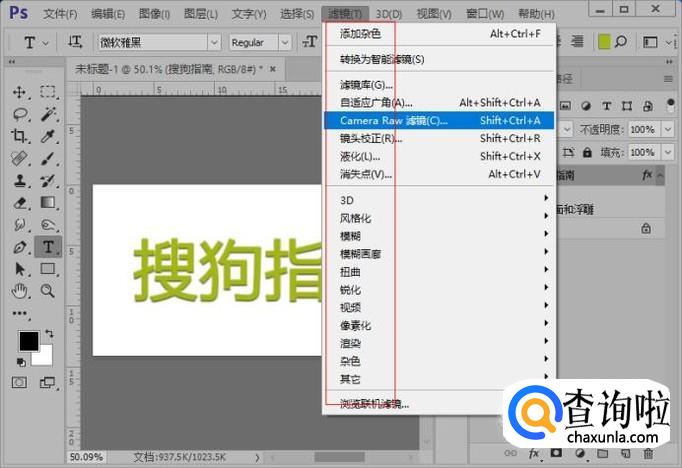
Task: Filter layers by adjustment layers icon
Action: (x=586, y=106)
